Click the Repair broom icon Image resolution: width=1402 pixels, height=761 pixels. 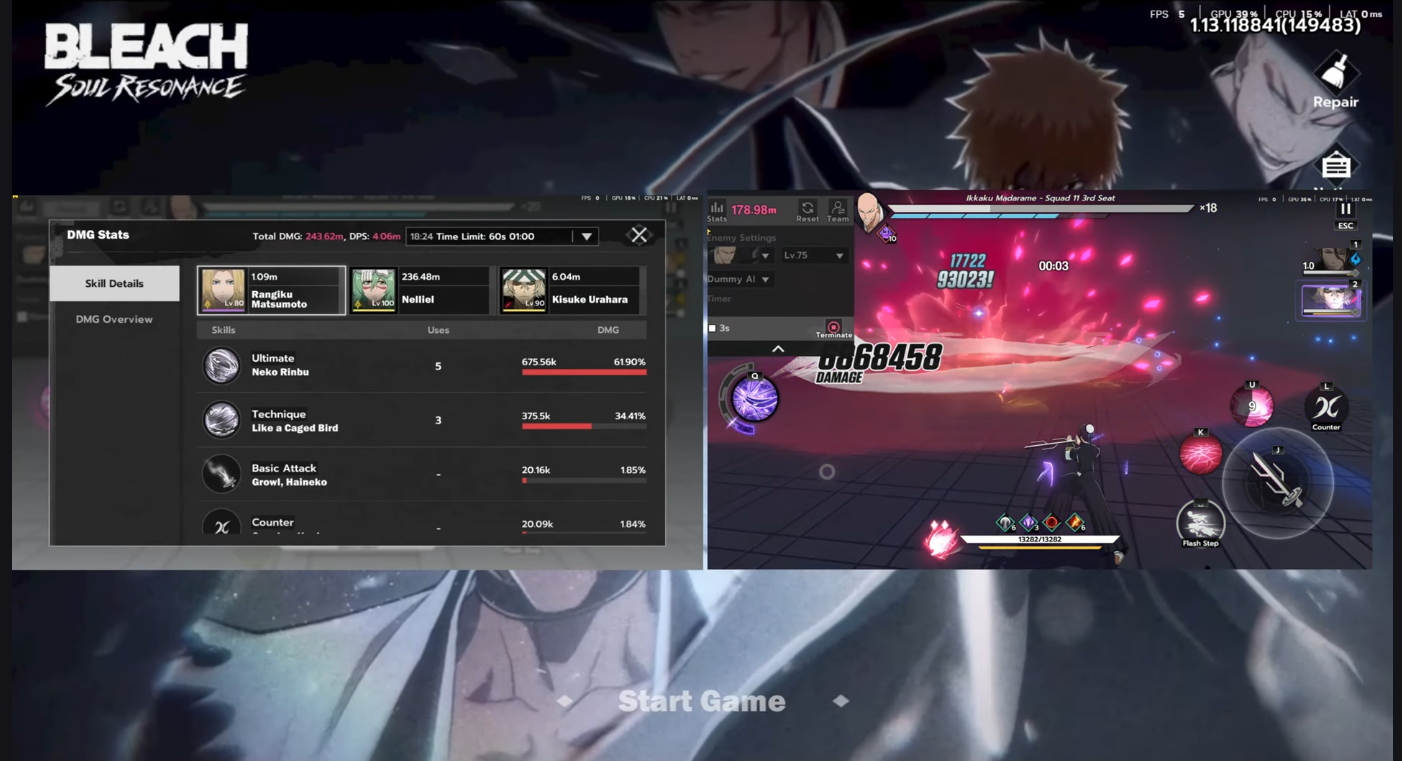[1336, 72]
